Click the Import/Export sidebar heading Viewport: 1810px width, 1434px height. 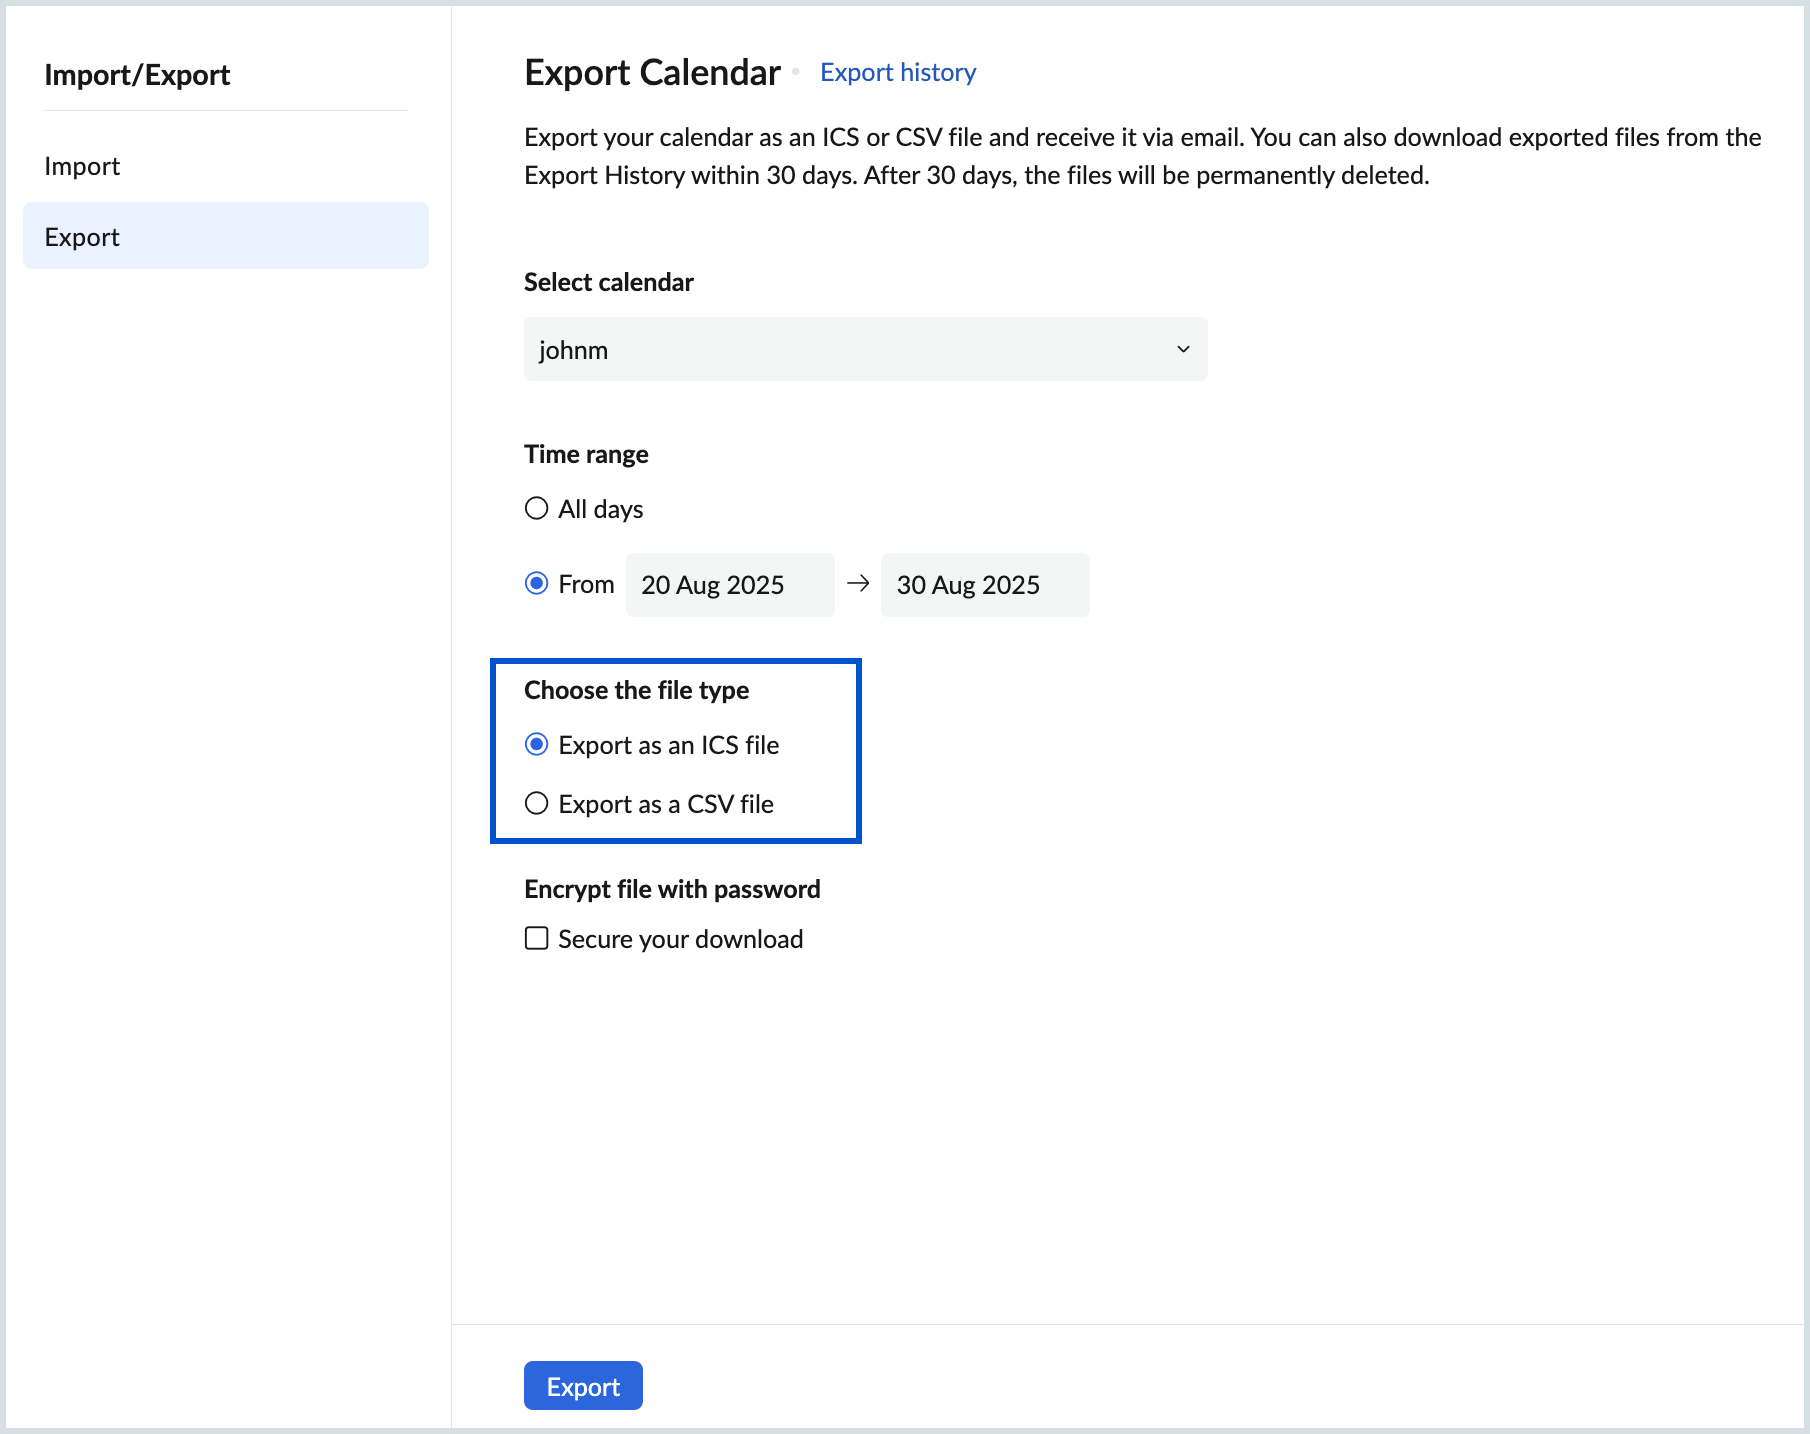coord(137,75)
